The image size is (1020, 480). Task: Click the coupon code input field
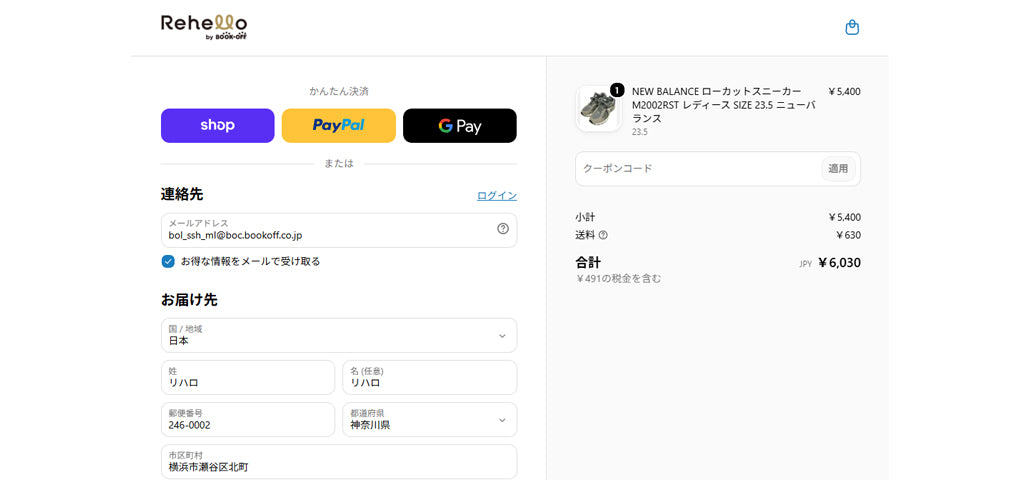click(698, 168)
